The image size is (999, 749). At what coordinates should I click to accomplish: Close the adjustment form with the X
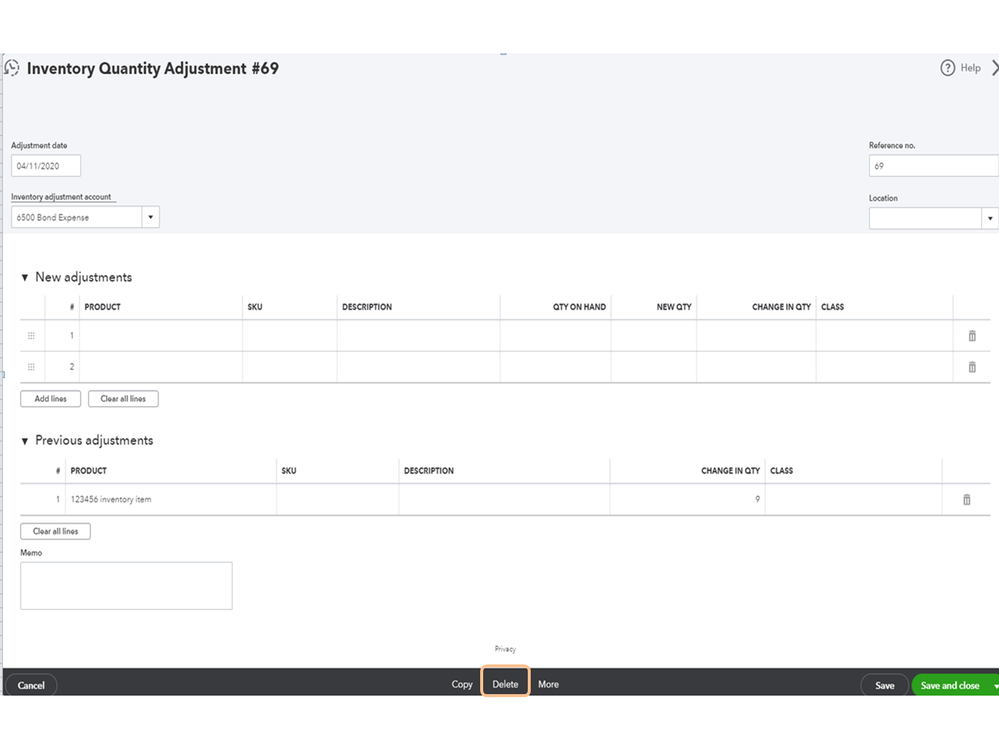[995, 68]
